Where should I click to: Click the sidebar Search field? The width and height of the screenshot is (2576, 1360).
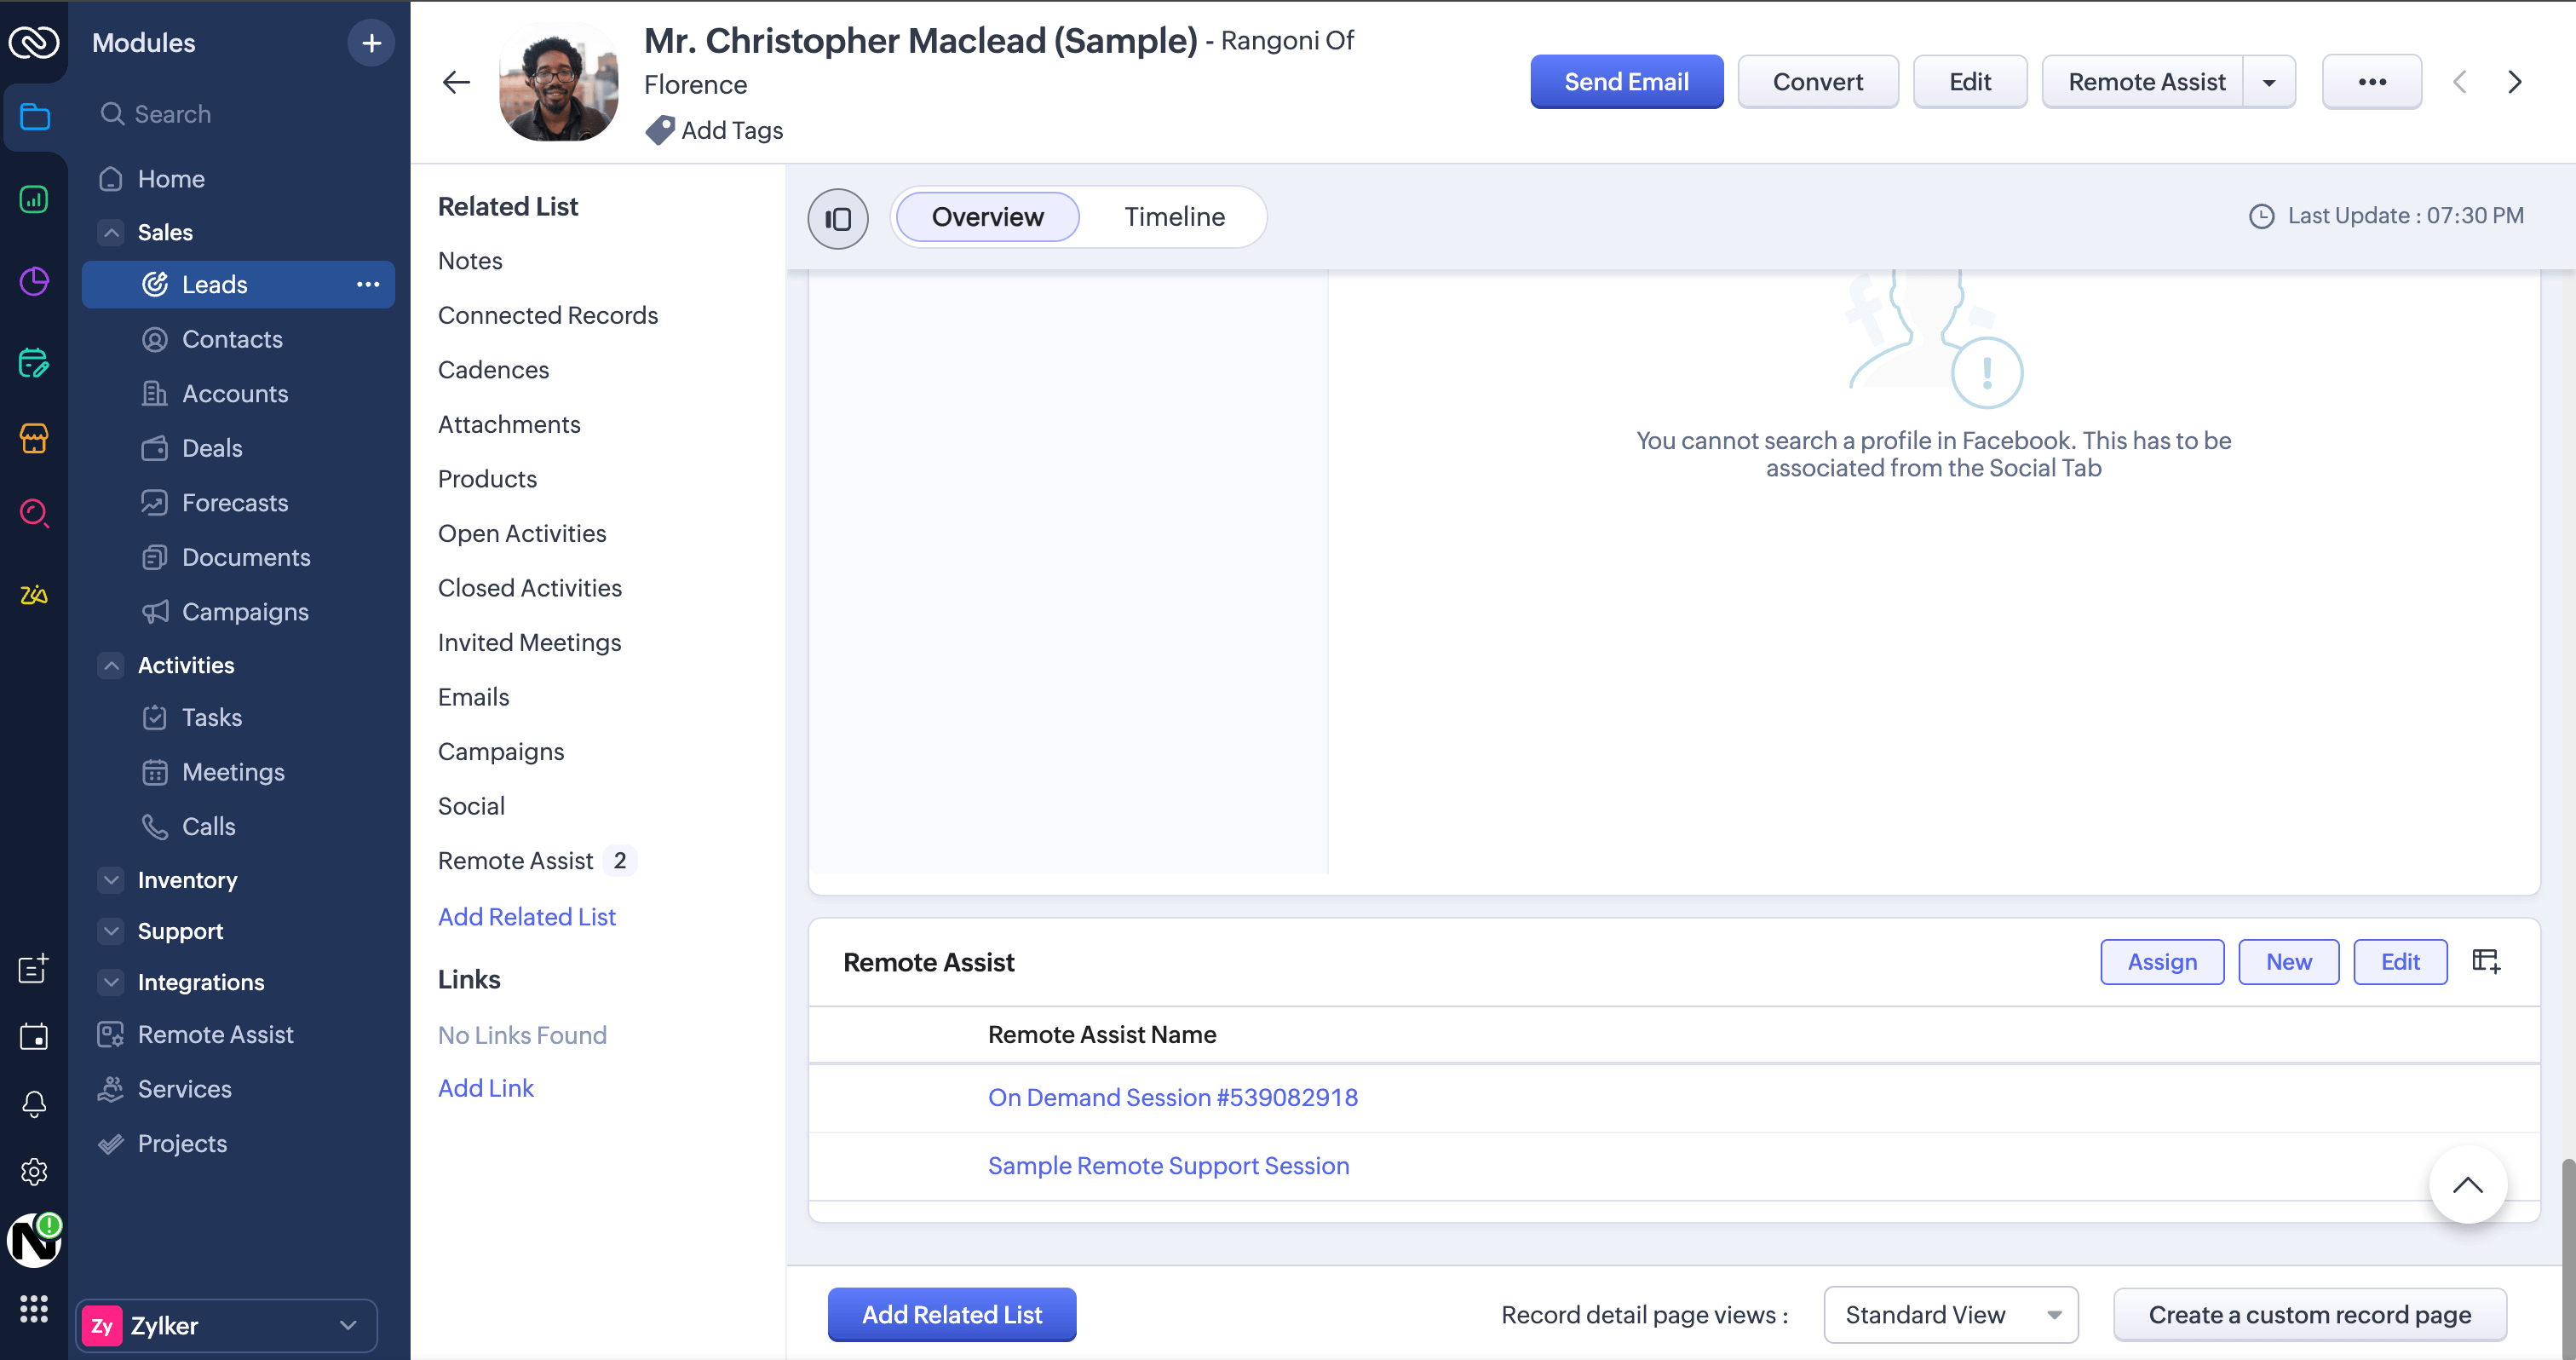pyautogui.click(x=172, y=114)
